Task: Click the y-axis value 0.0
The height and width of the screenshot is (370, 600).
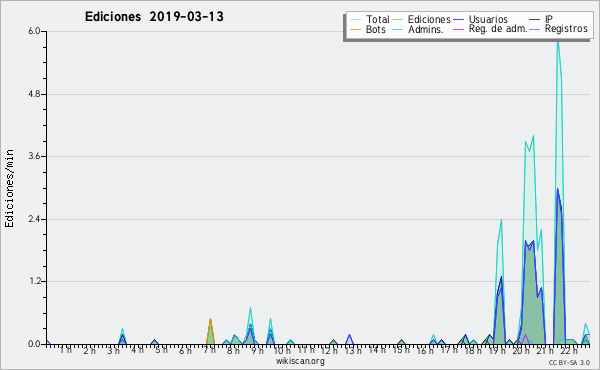Action: click(34, 344)
